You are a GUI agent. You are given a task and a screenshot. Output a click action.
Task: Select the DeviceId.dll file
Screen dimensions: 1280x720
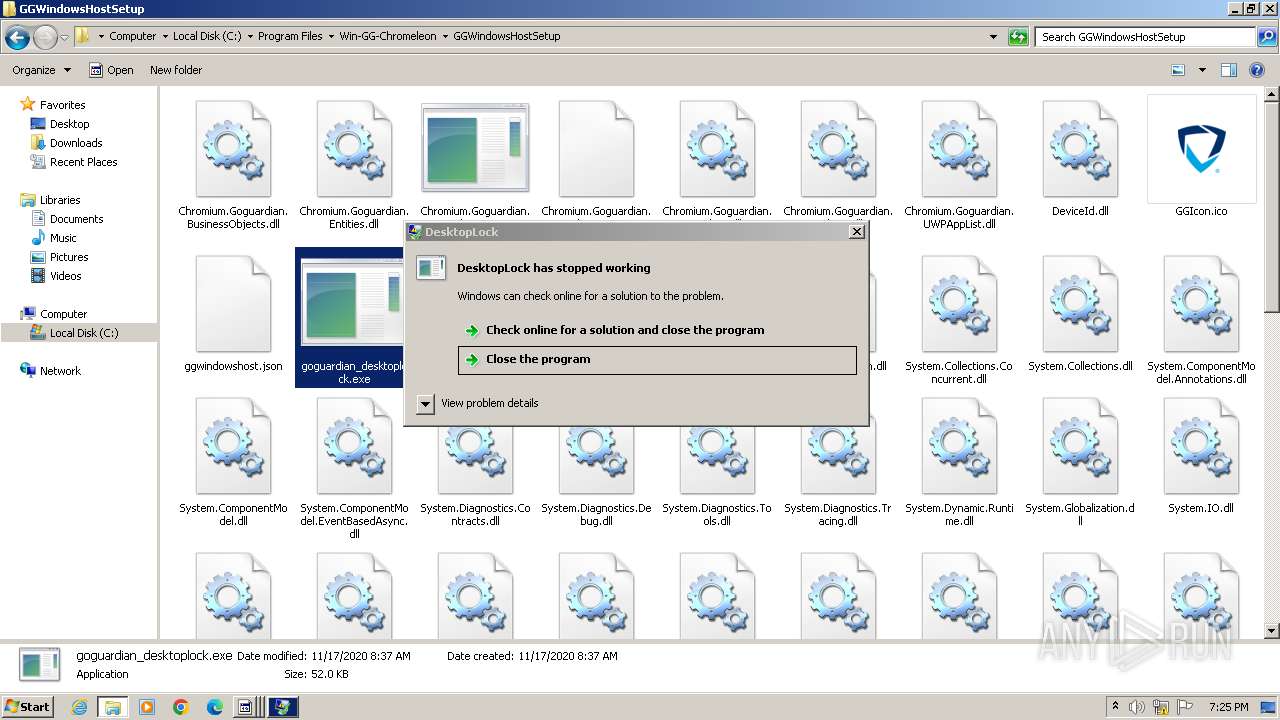click(1080, 148)
